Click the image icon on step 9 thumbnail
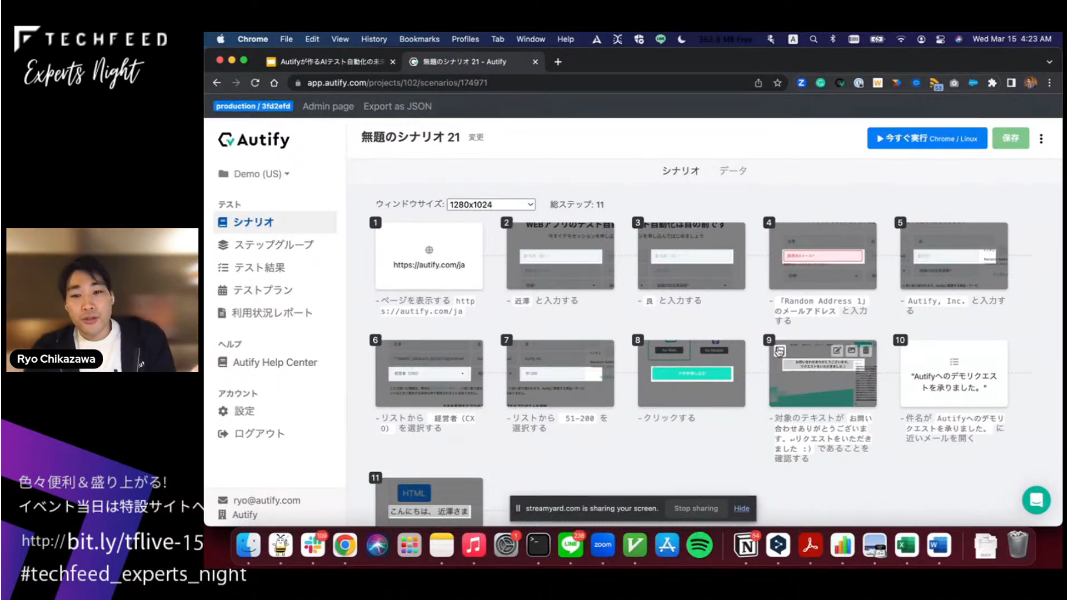Screen dimensions: 1067x600 click(x=851, y=350)
